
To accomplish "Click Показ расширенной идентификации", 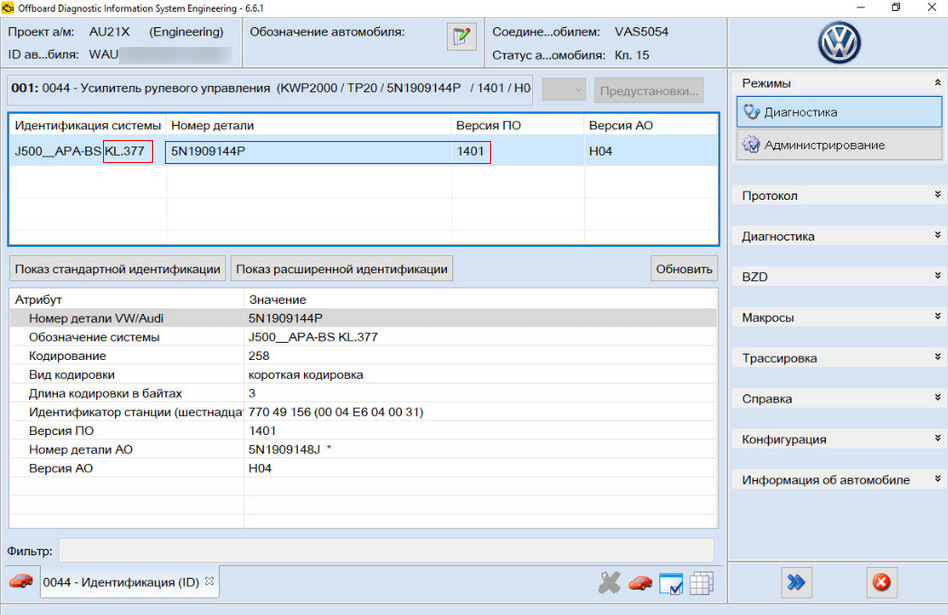I will coord(342,269).
